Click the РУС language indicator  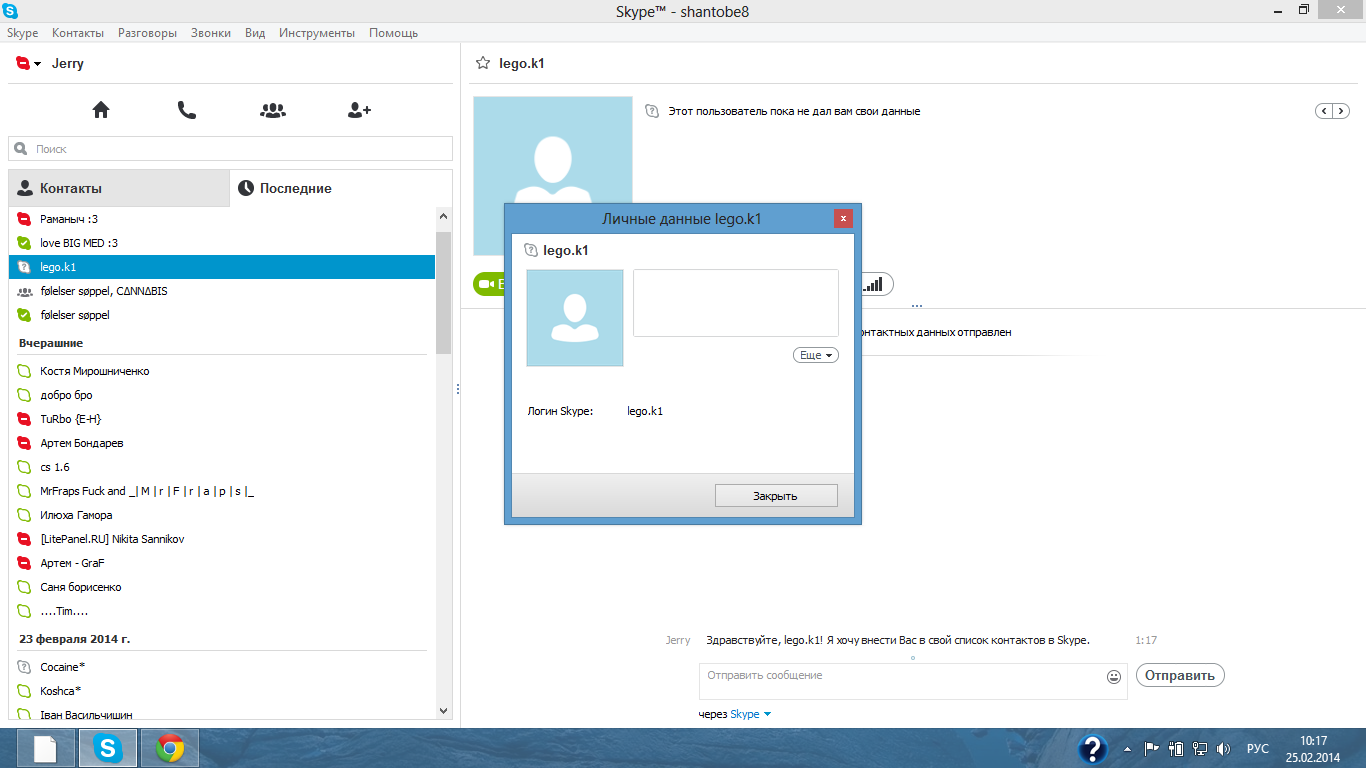coord(1257,748)
